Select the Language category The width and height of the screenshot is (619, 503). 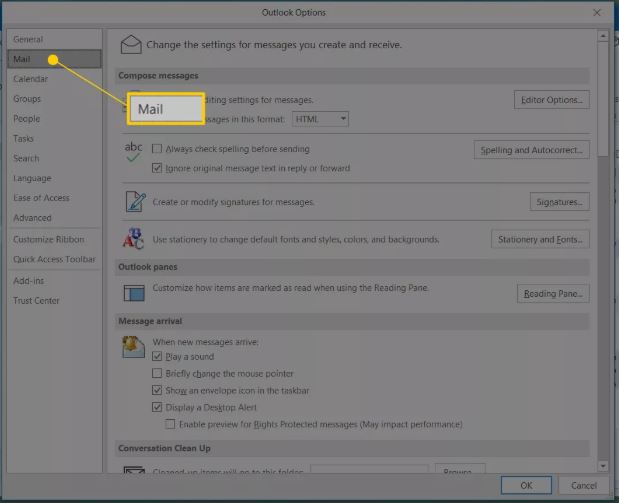pyautogui.click(x=54, y=178)
